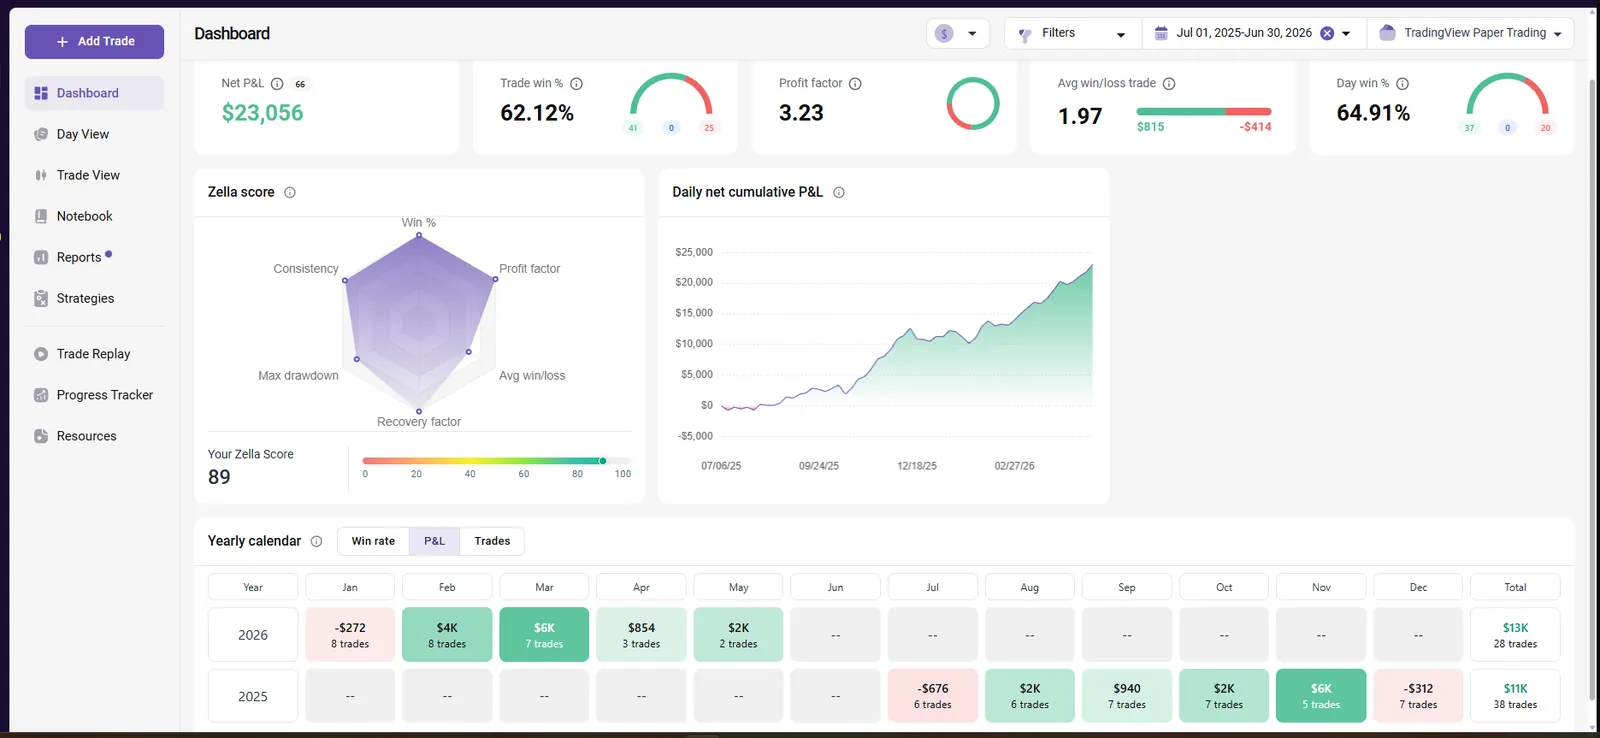Select Feb 2026 cell showing $4K
The width and height of the screenshot is (1600, 738).
pos(447,635)
